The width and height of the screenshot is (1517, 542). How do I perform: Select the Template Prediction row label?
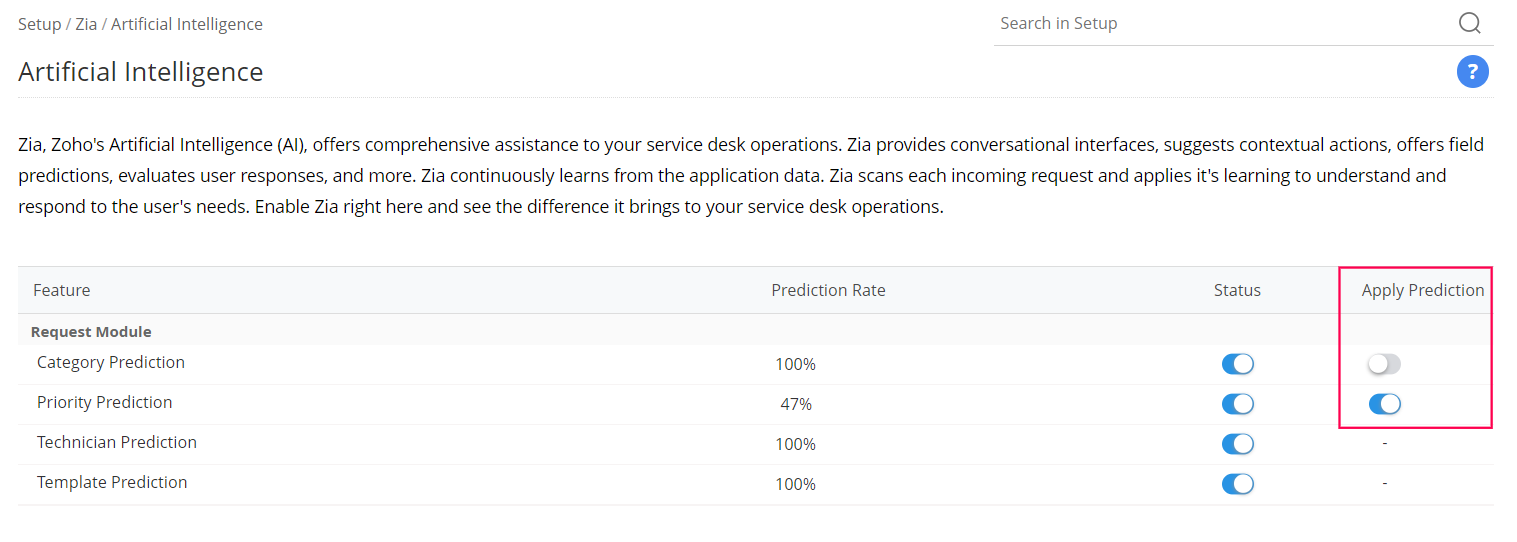[x=112, y=482]
